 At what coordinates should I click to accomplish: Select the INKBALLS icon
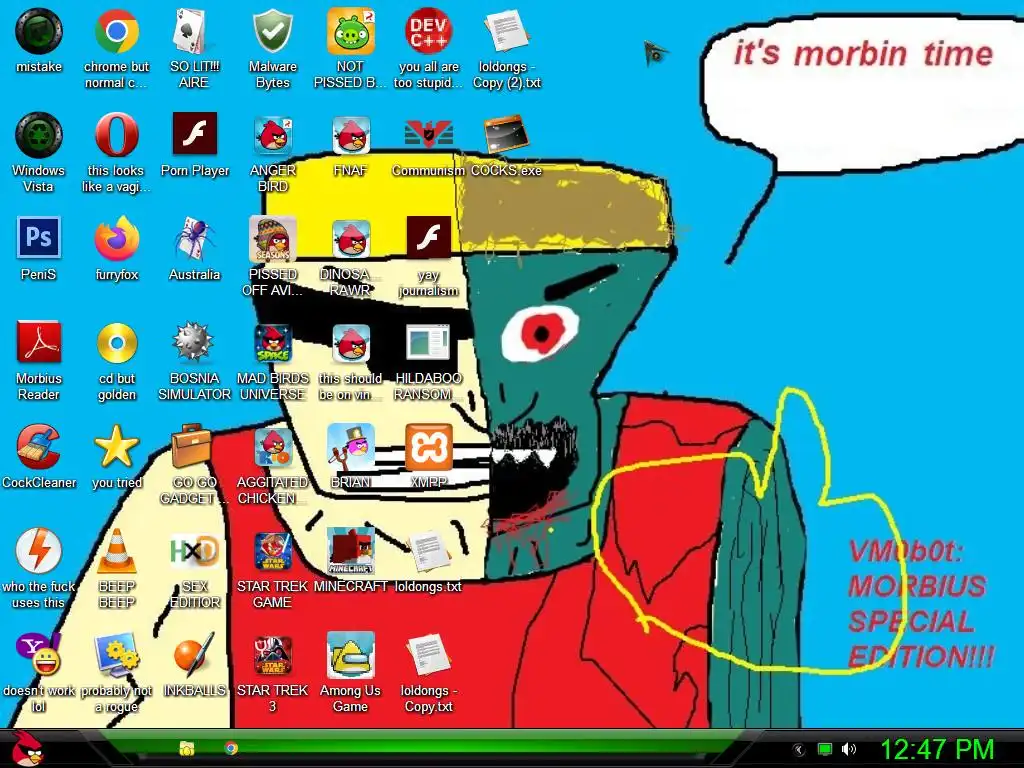(x=194, y=654)
